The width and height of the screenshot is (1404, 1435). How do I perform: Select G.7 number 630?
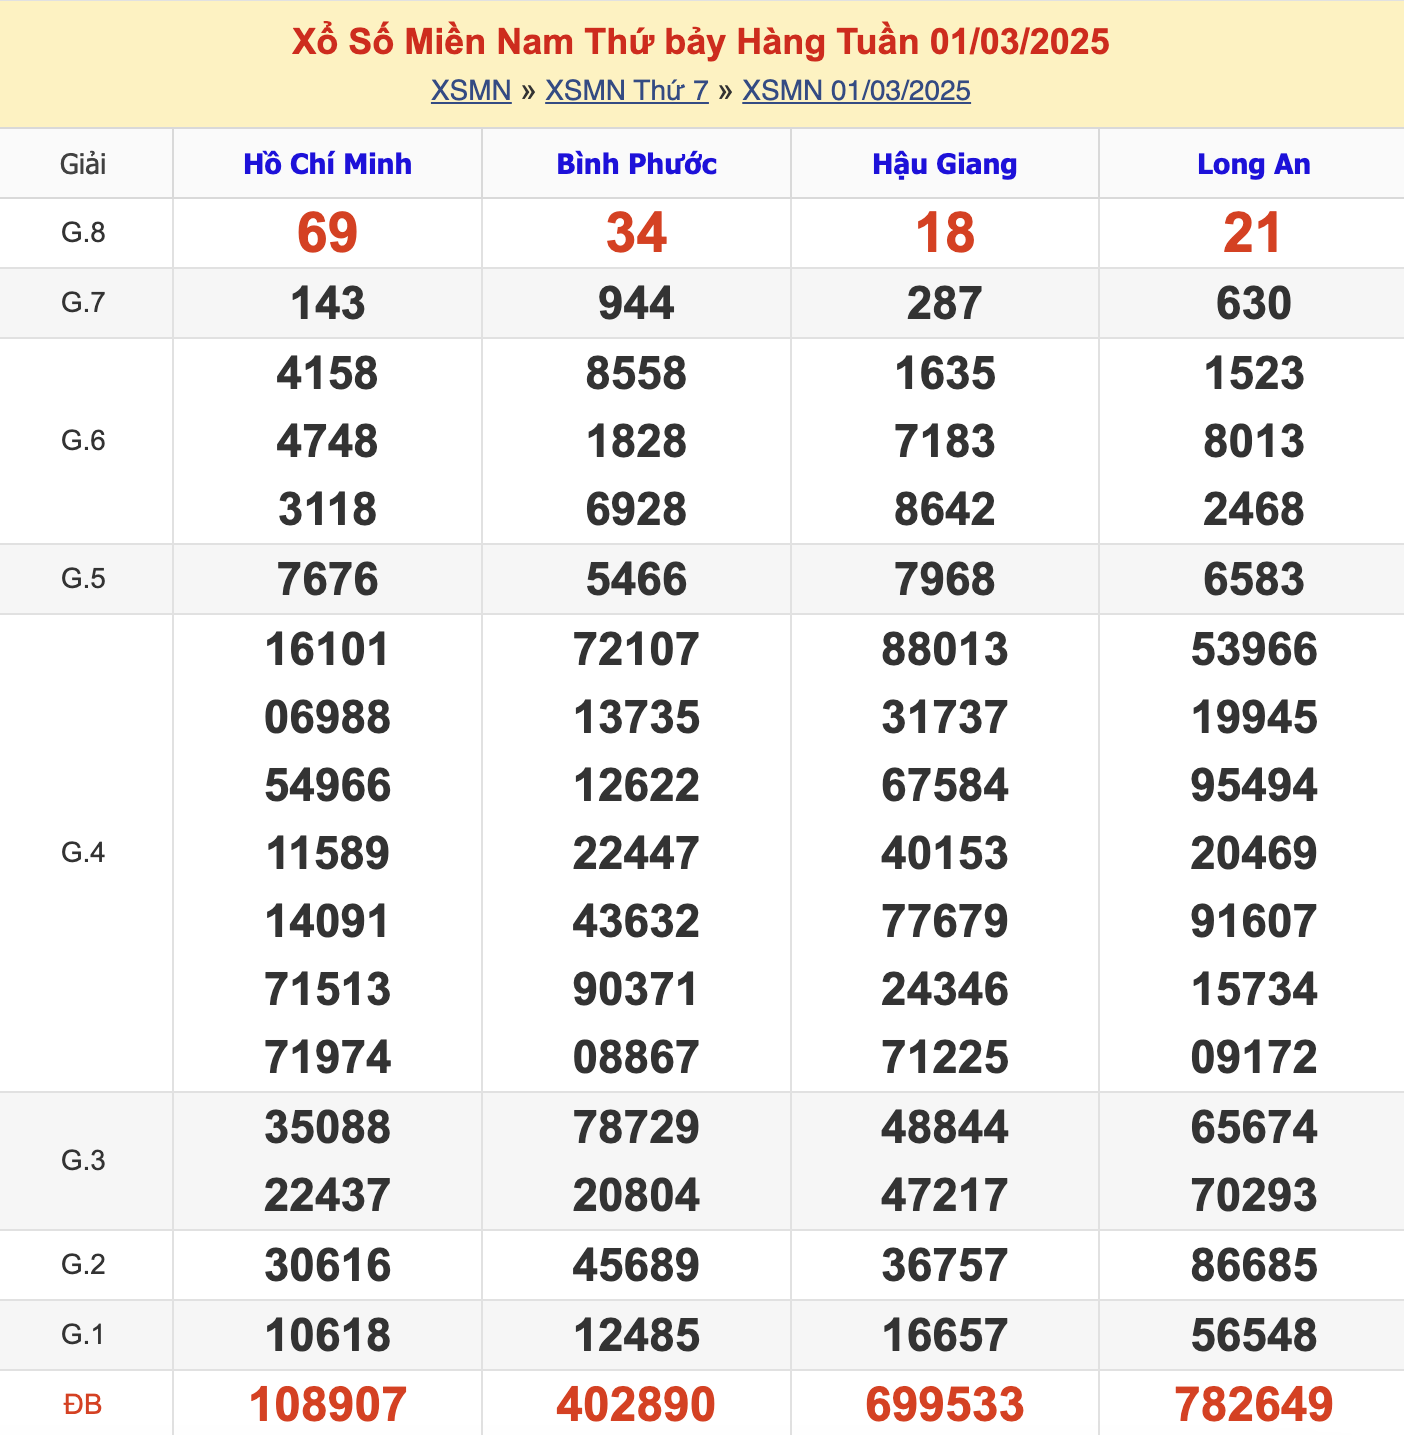pos(1254,303)
